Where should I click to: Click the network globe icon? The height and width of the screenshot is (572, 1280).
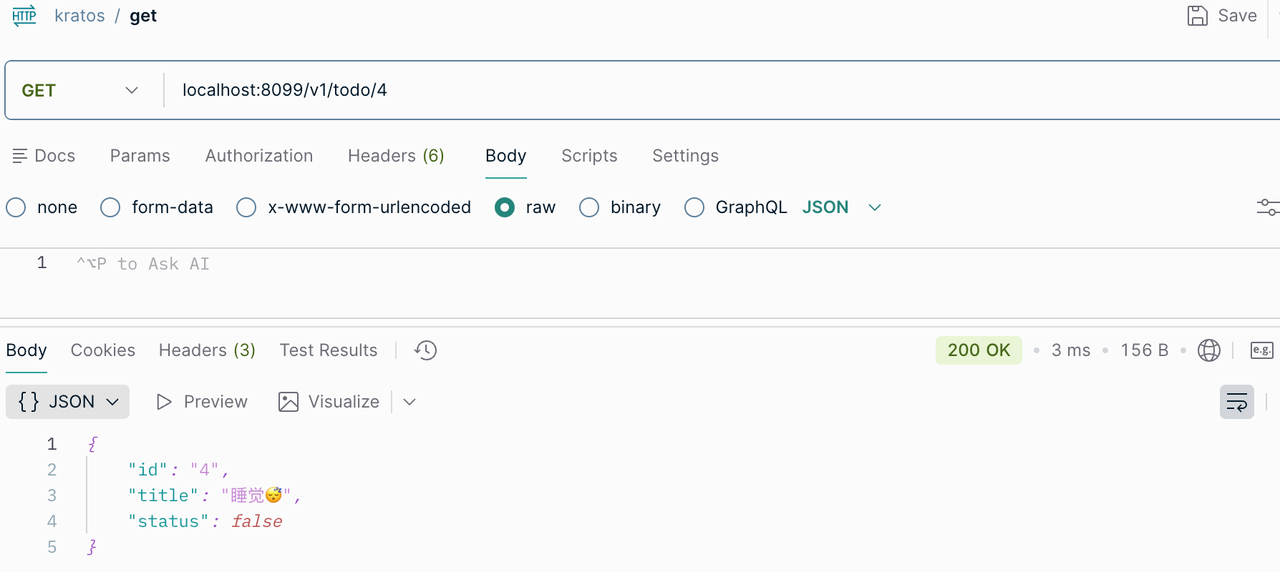pyautogui.click(x=1209, y=350)
